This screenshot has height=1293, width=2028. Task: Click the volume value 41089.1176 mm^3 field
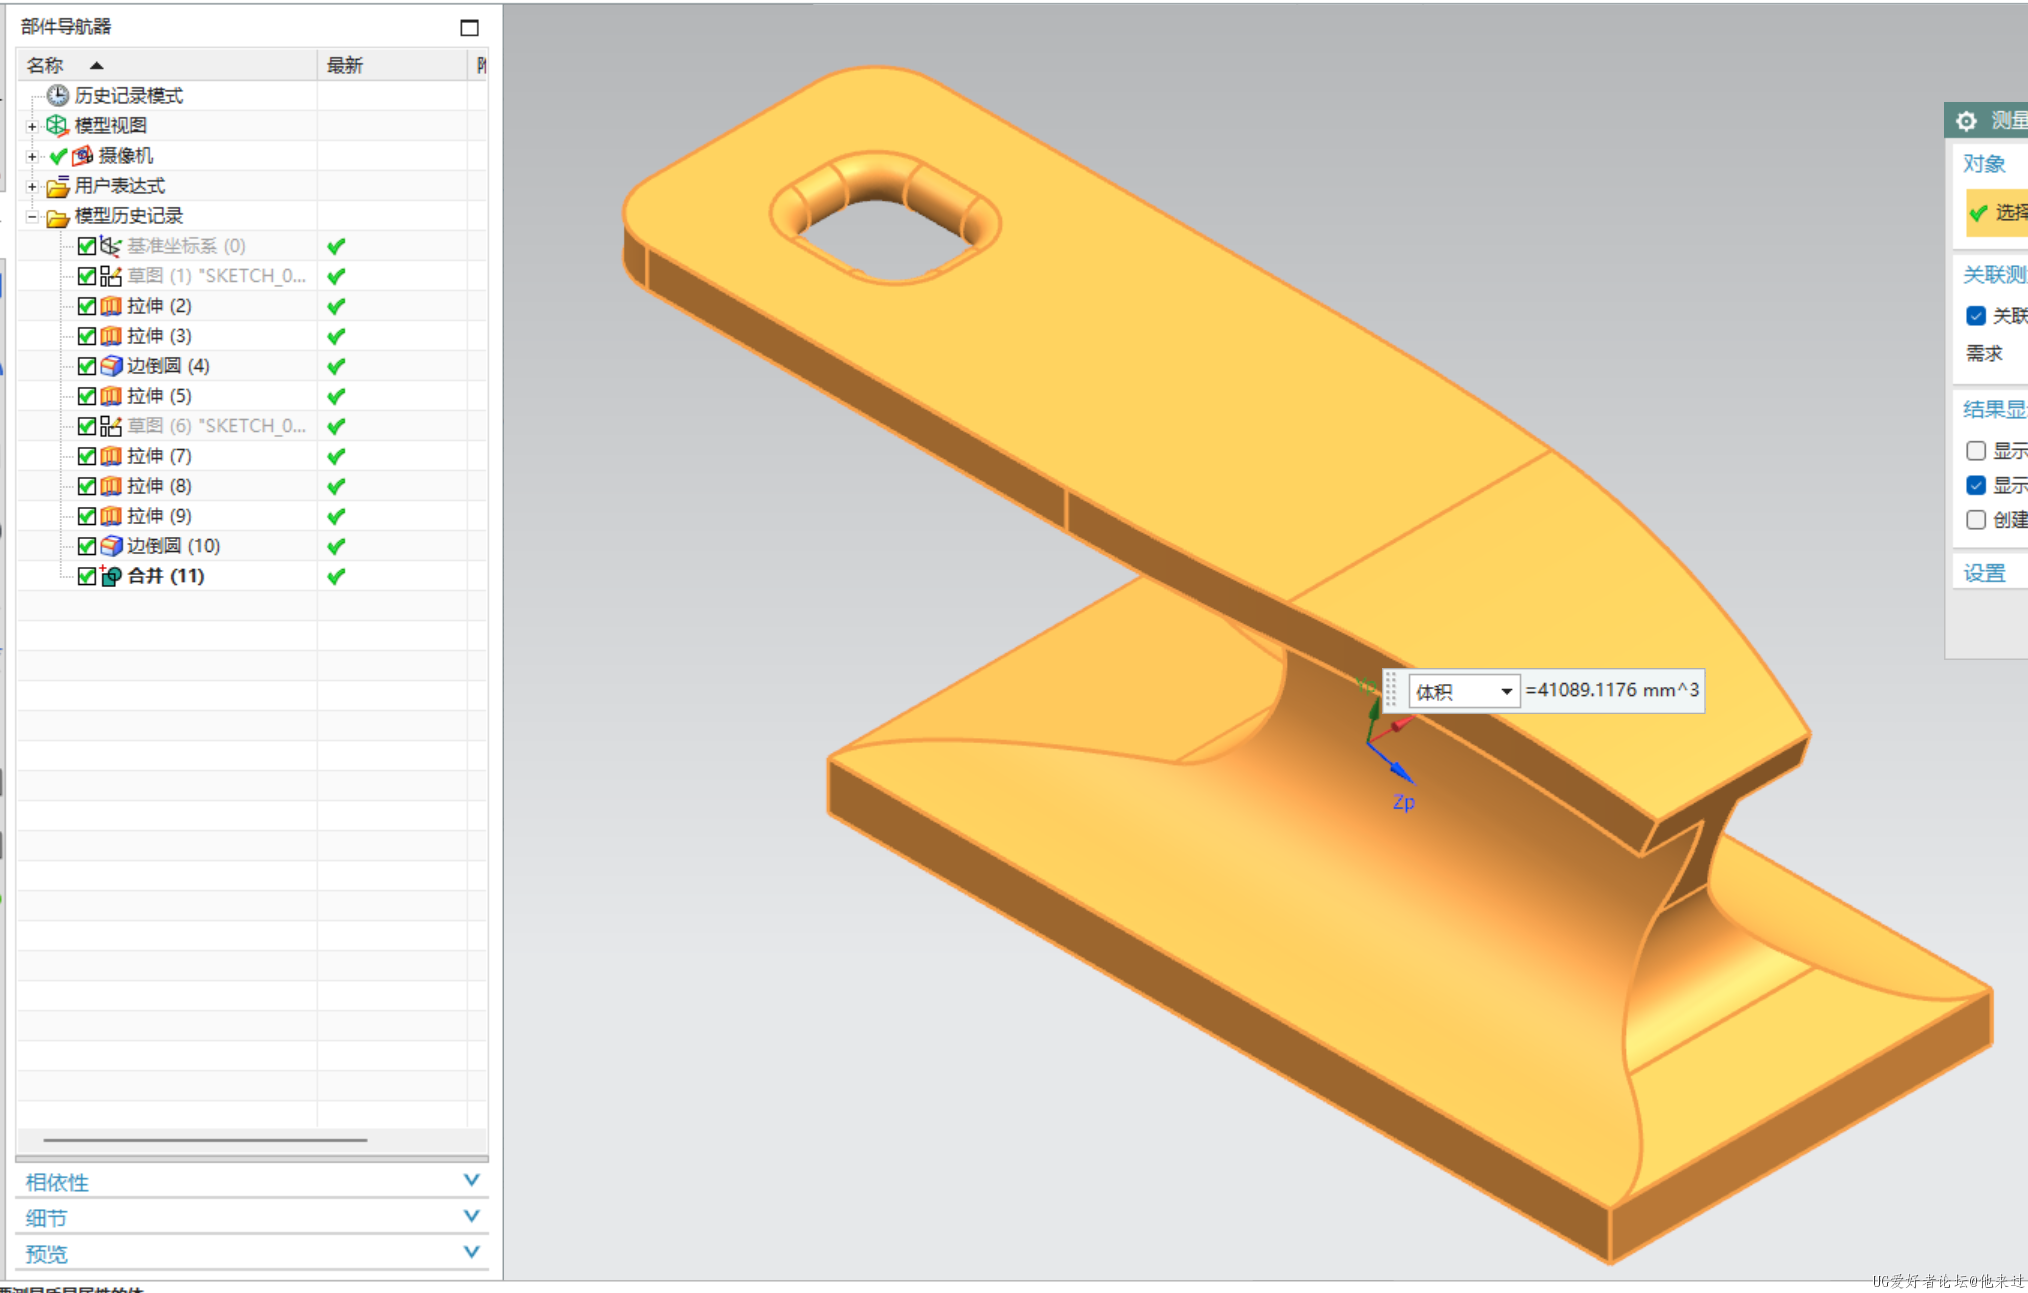(x=1612, y=690)
